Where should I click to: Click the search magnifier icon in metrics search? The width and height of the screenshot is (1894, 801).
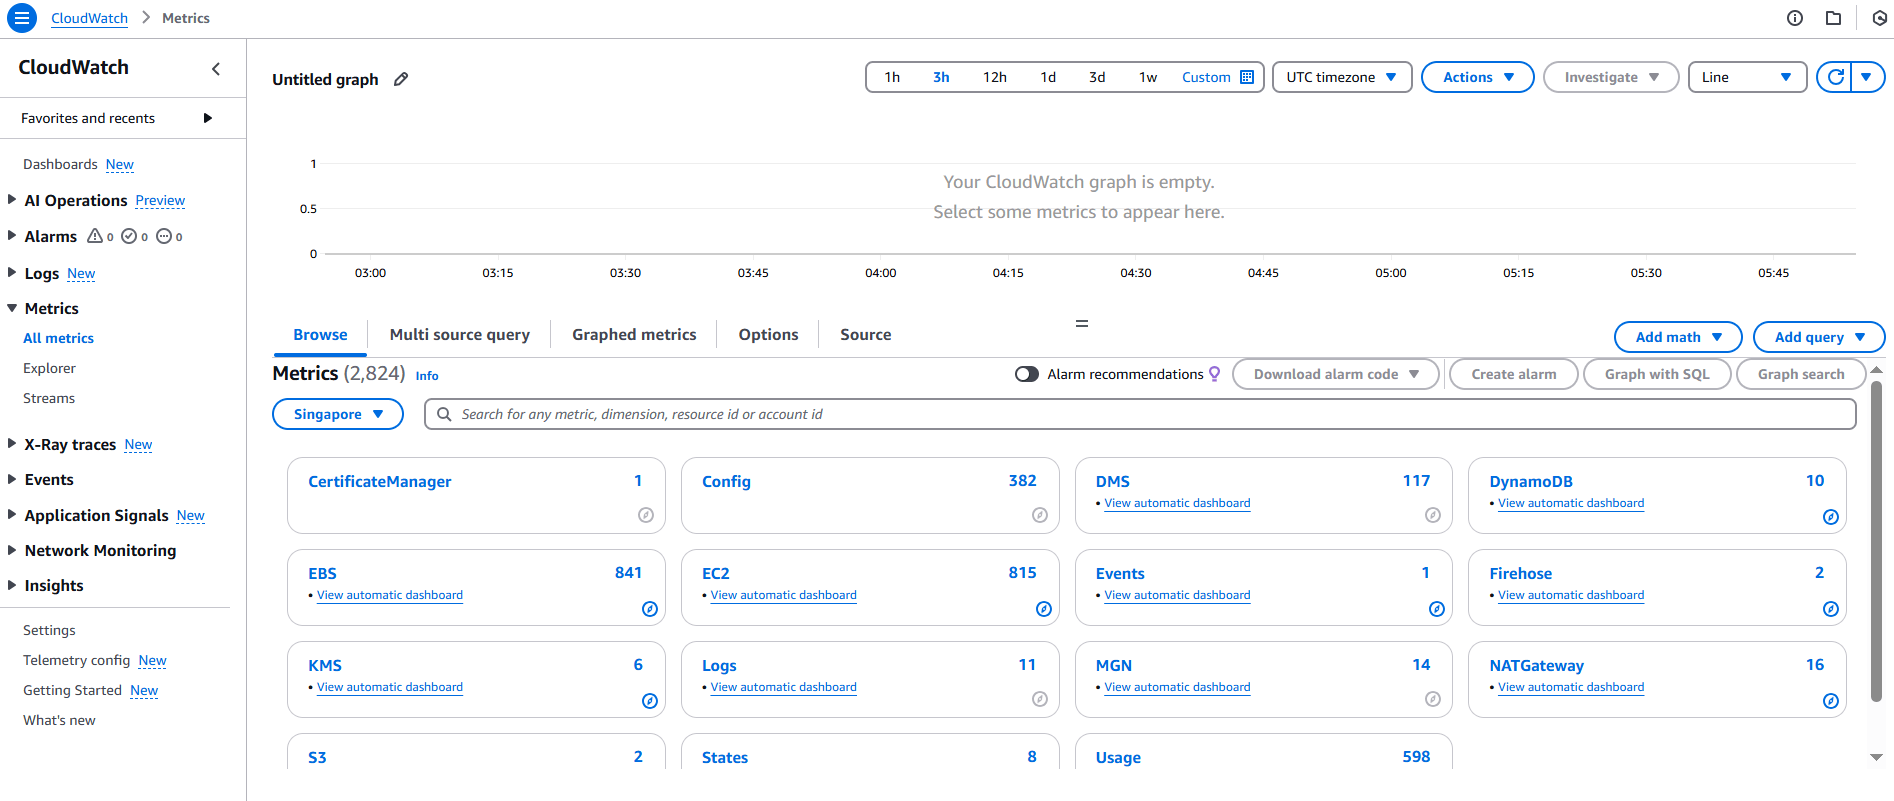444,414
